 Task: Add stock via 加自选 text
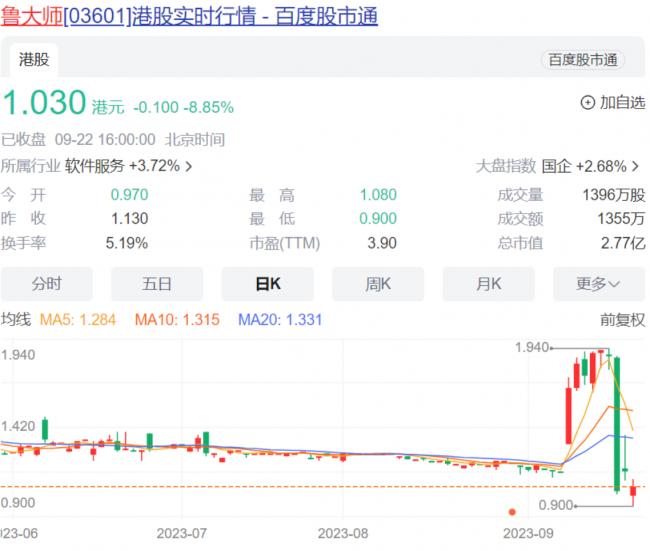(623, 102)
